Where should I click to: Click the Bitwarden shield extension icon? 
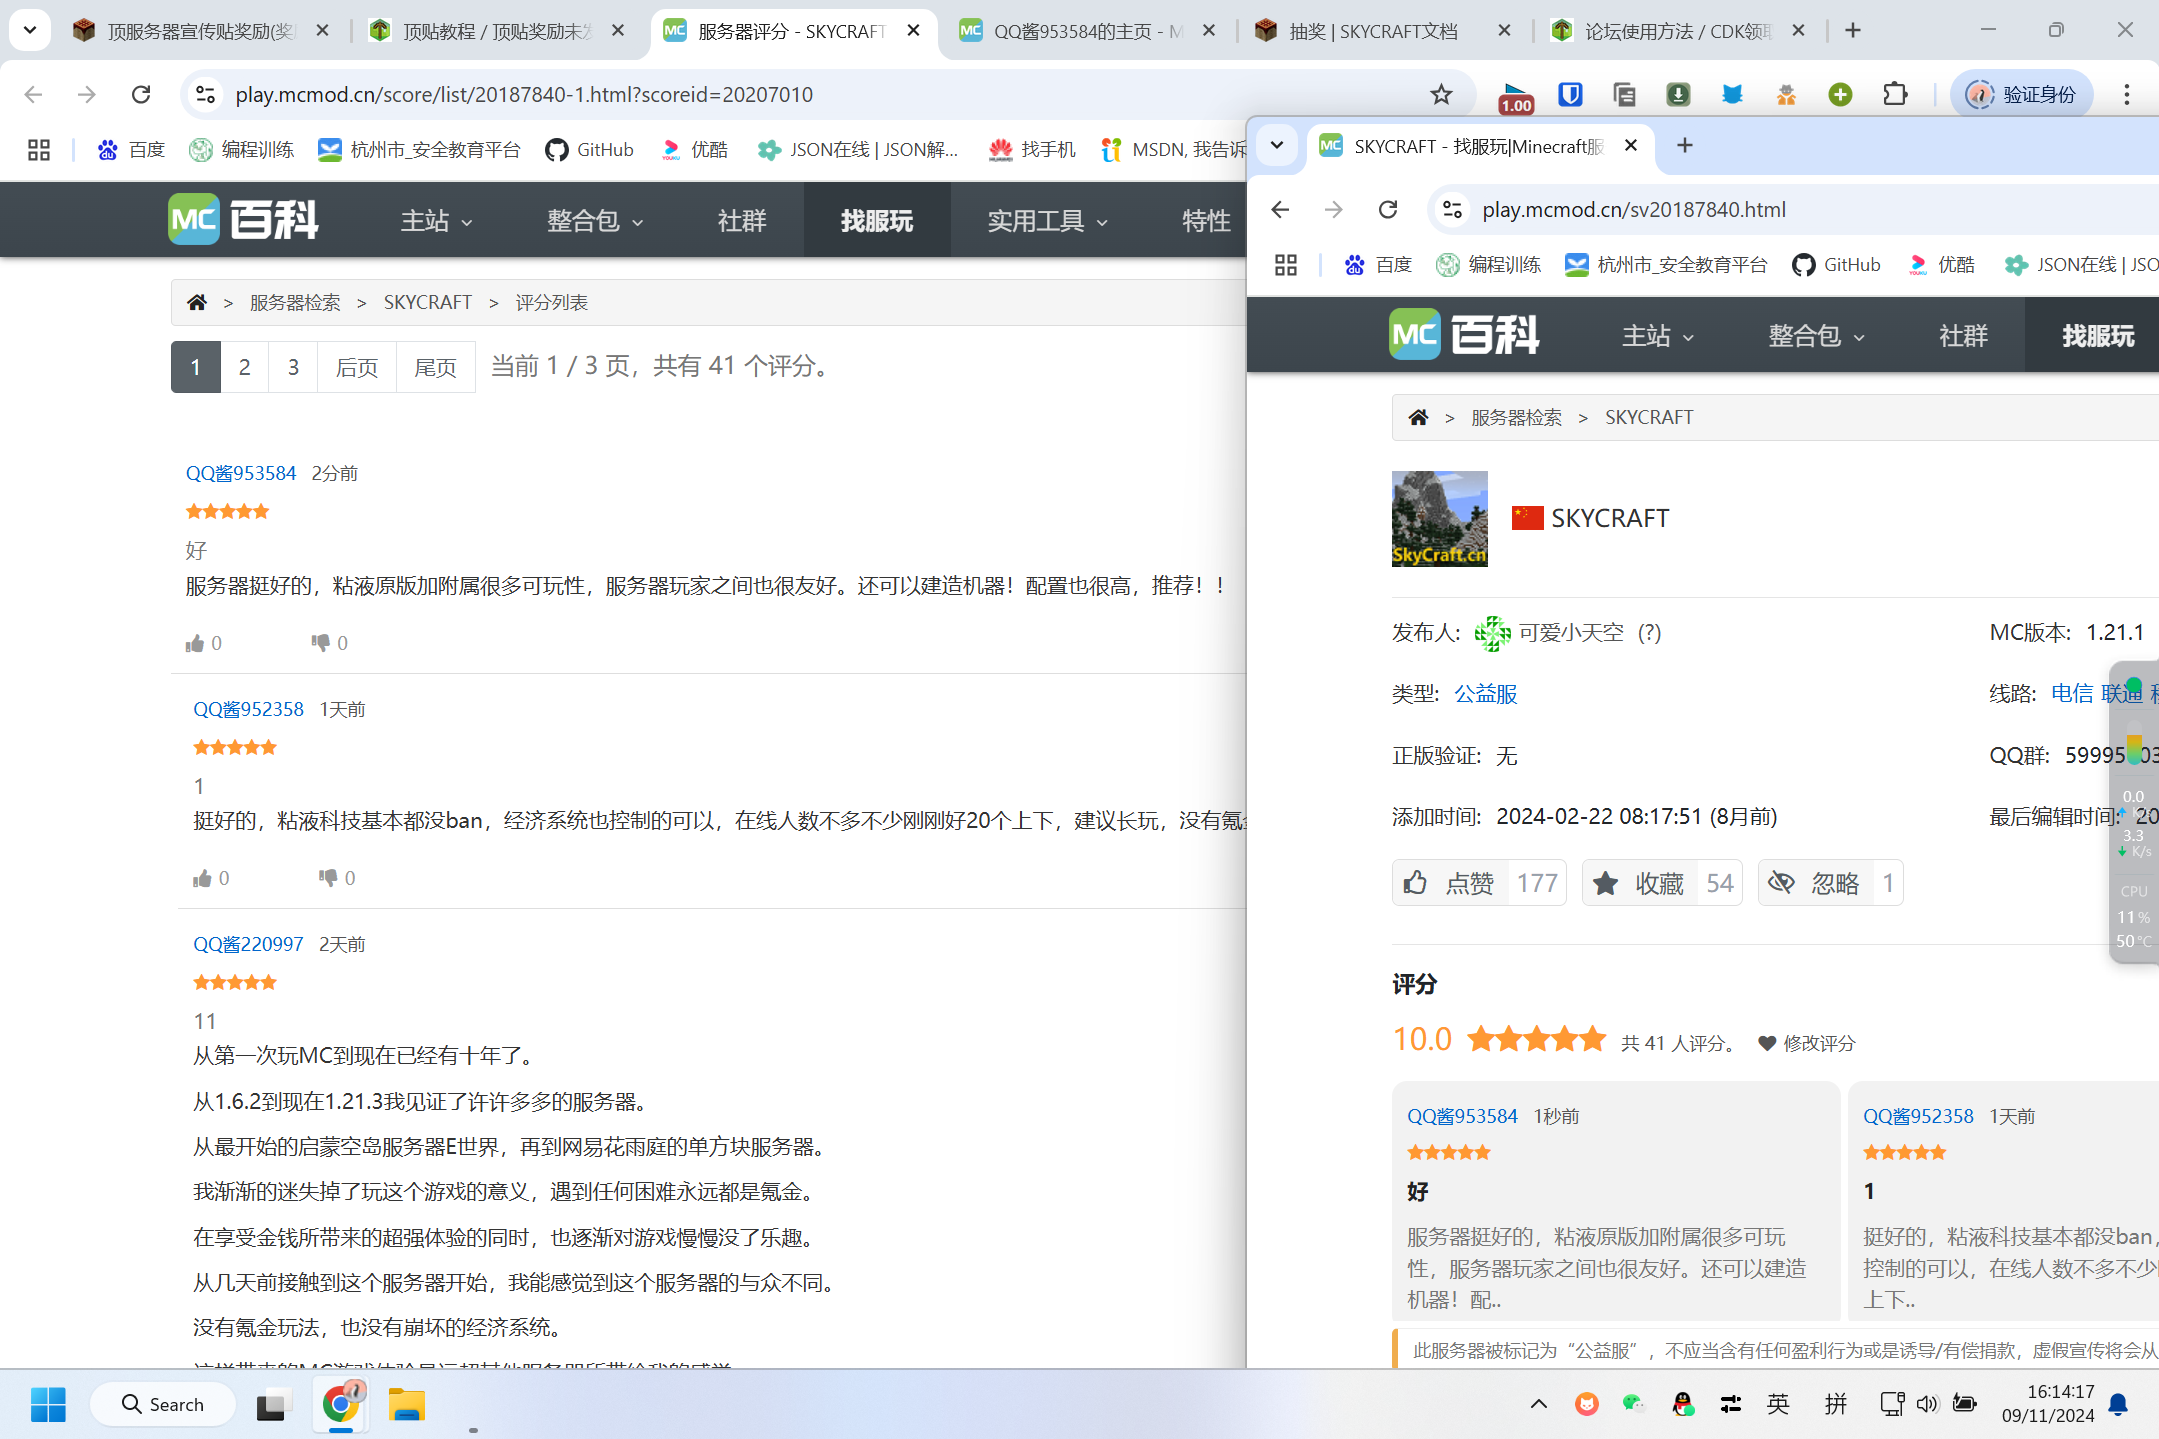click(x=1570, y=94)
